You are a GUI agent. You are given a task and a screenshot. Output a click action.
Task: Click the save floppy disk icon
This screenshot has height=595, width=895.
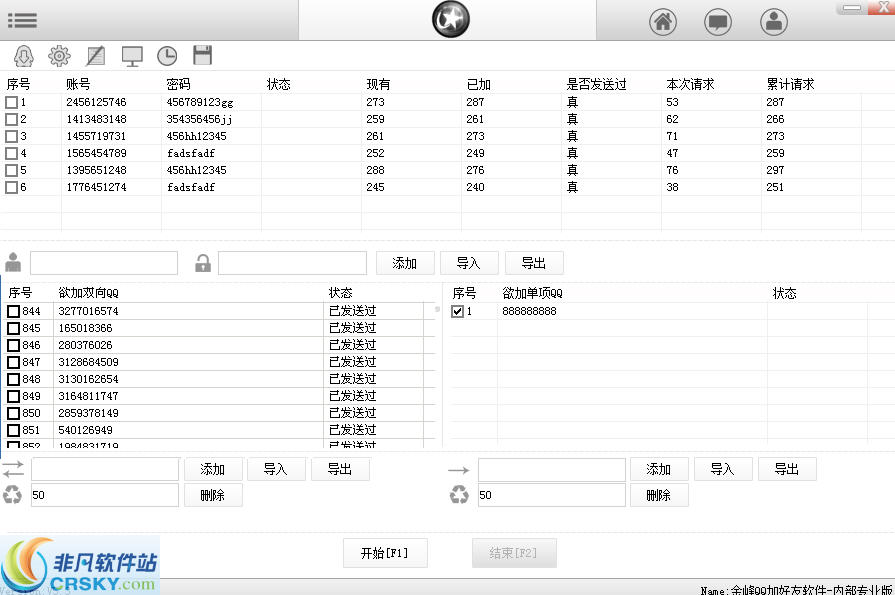(201, 55)
